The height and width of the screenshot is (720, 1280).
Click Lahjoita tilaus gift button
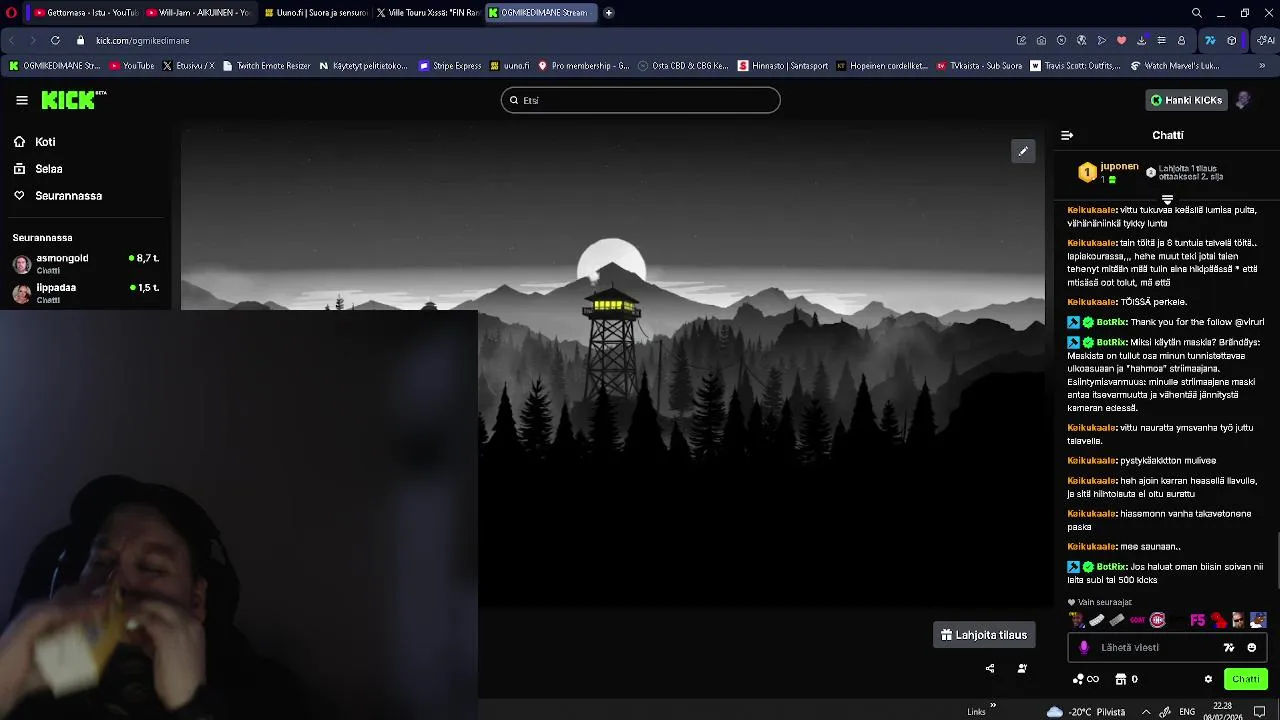(x=984, y=635)
